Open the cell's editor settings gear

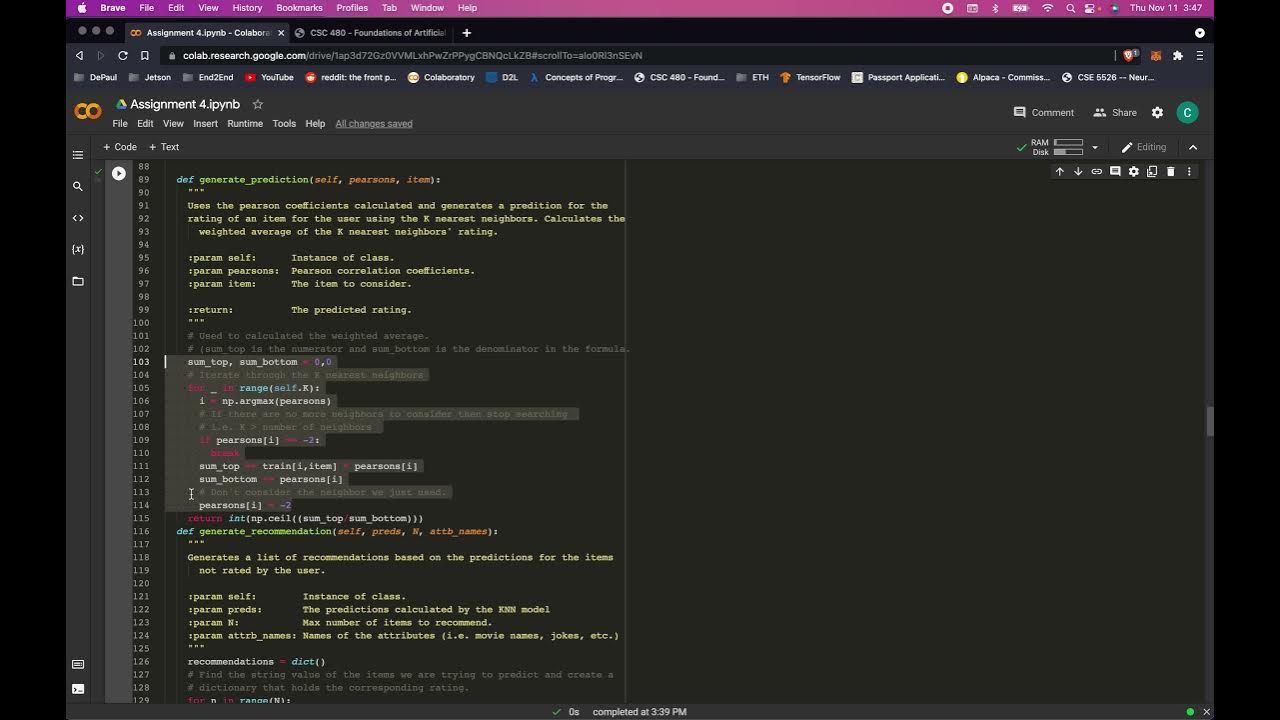click(x=1133, y=171)
